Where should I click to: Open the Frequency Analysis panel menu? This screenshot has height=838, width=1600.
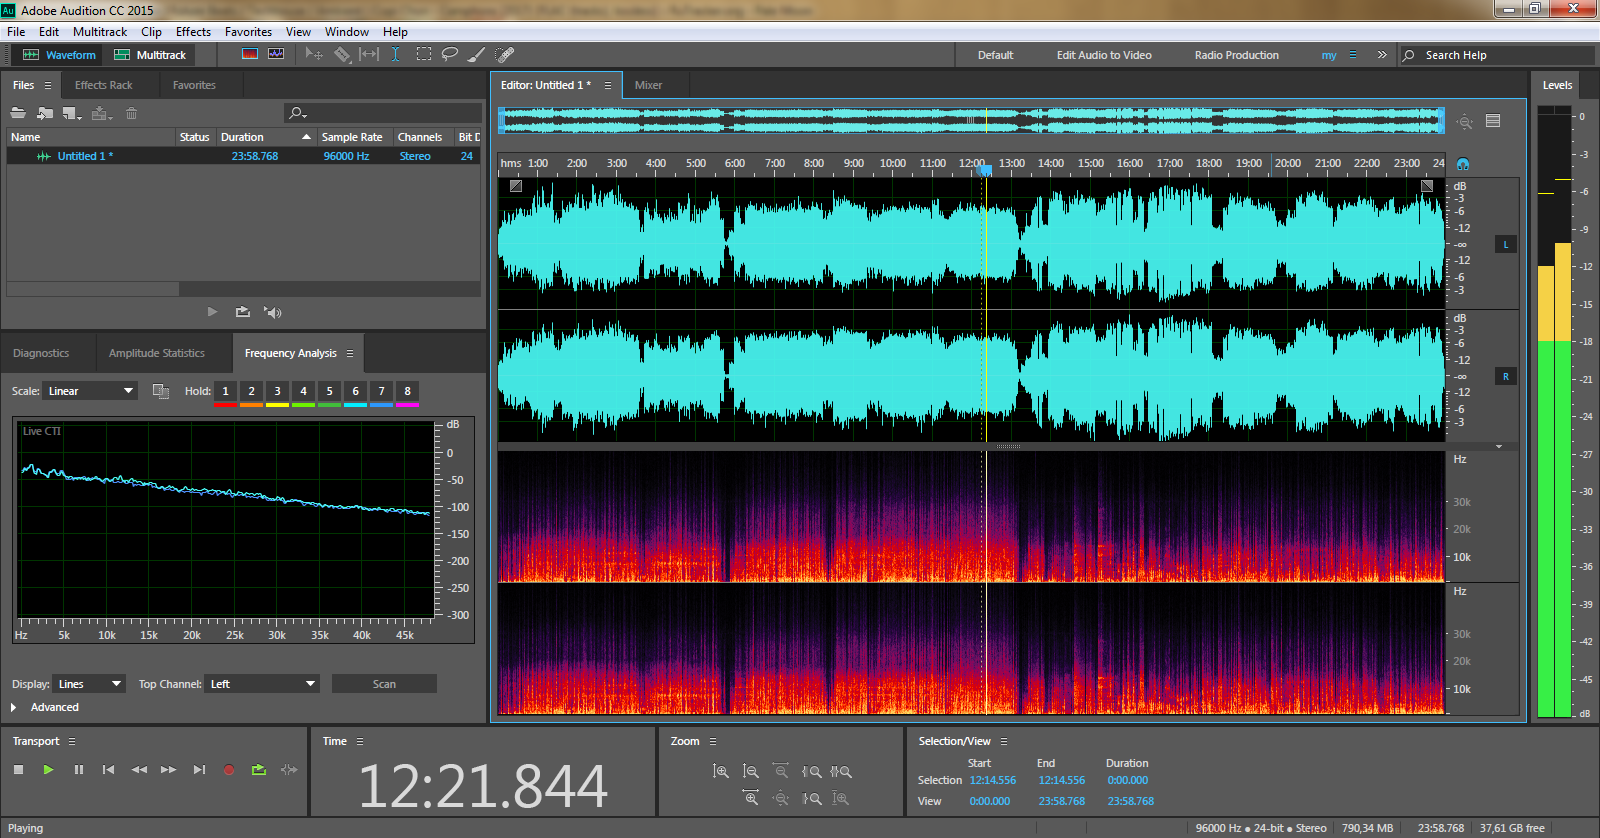point(350,353)
